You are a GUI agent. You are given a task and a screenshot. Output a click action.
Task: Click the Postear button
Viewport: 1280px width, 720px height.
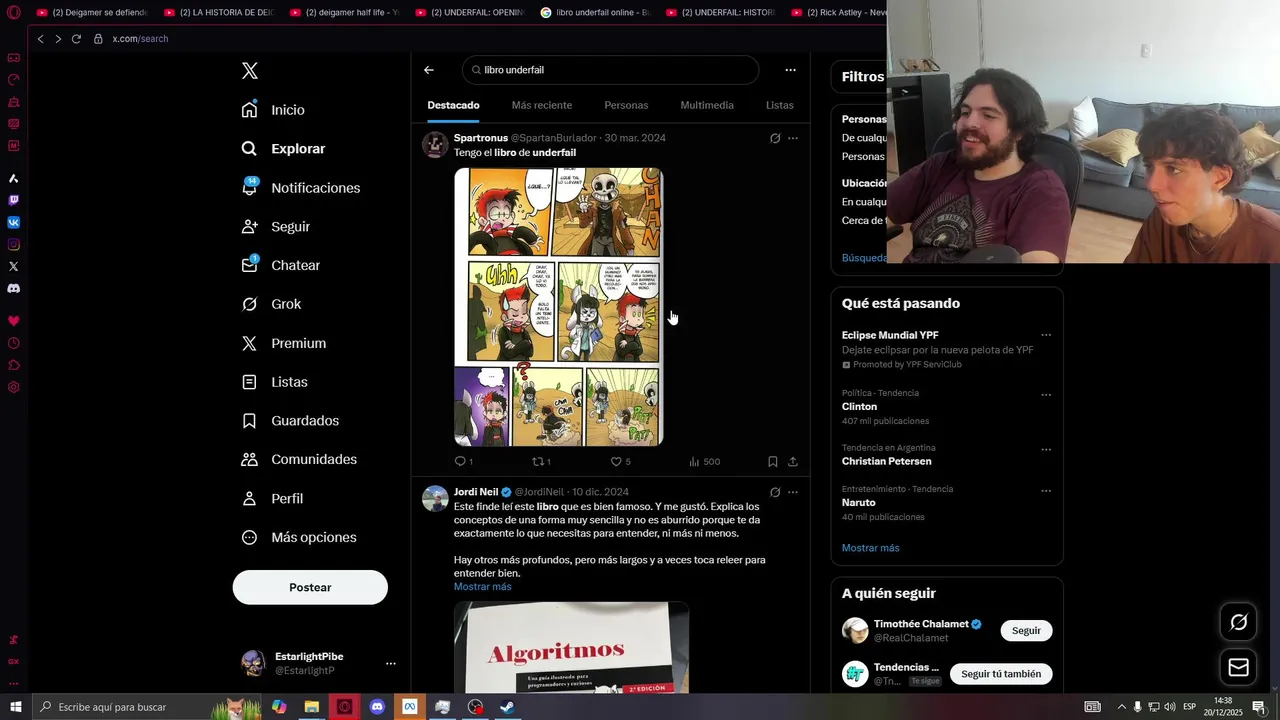coord(310,587)
